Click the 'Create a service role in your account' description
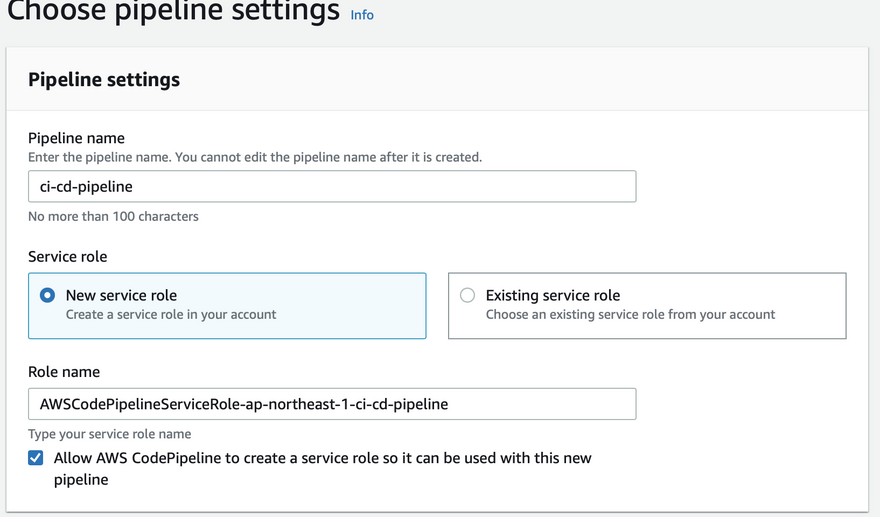The height and width of the screenshot is (517, 880). [171, 314]
